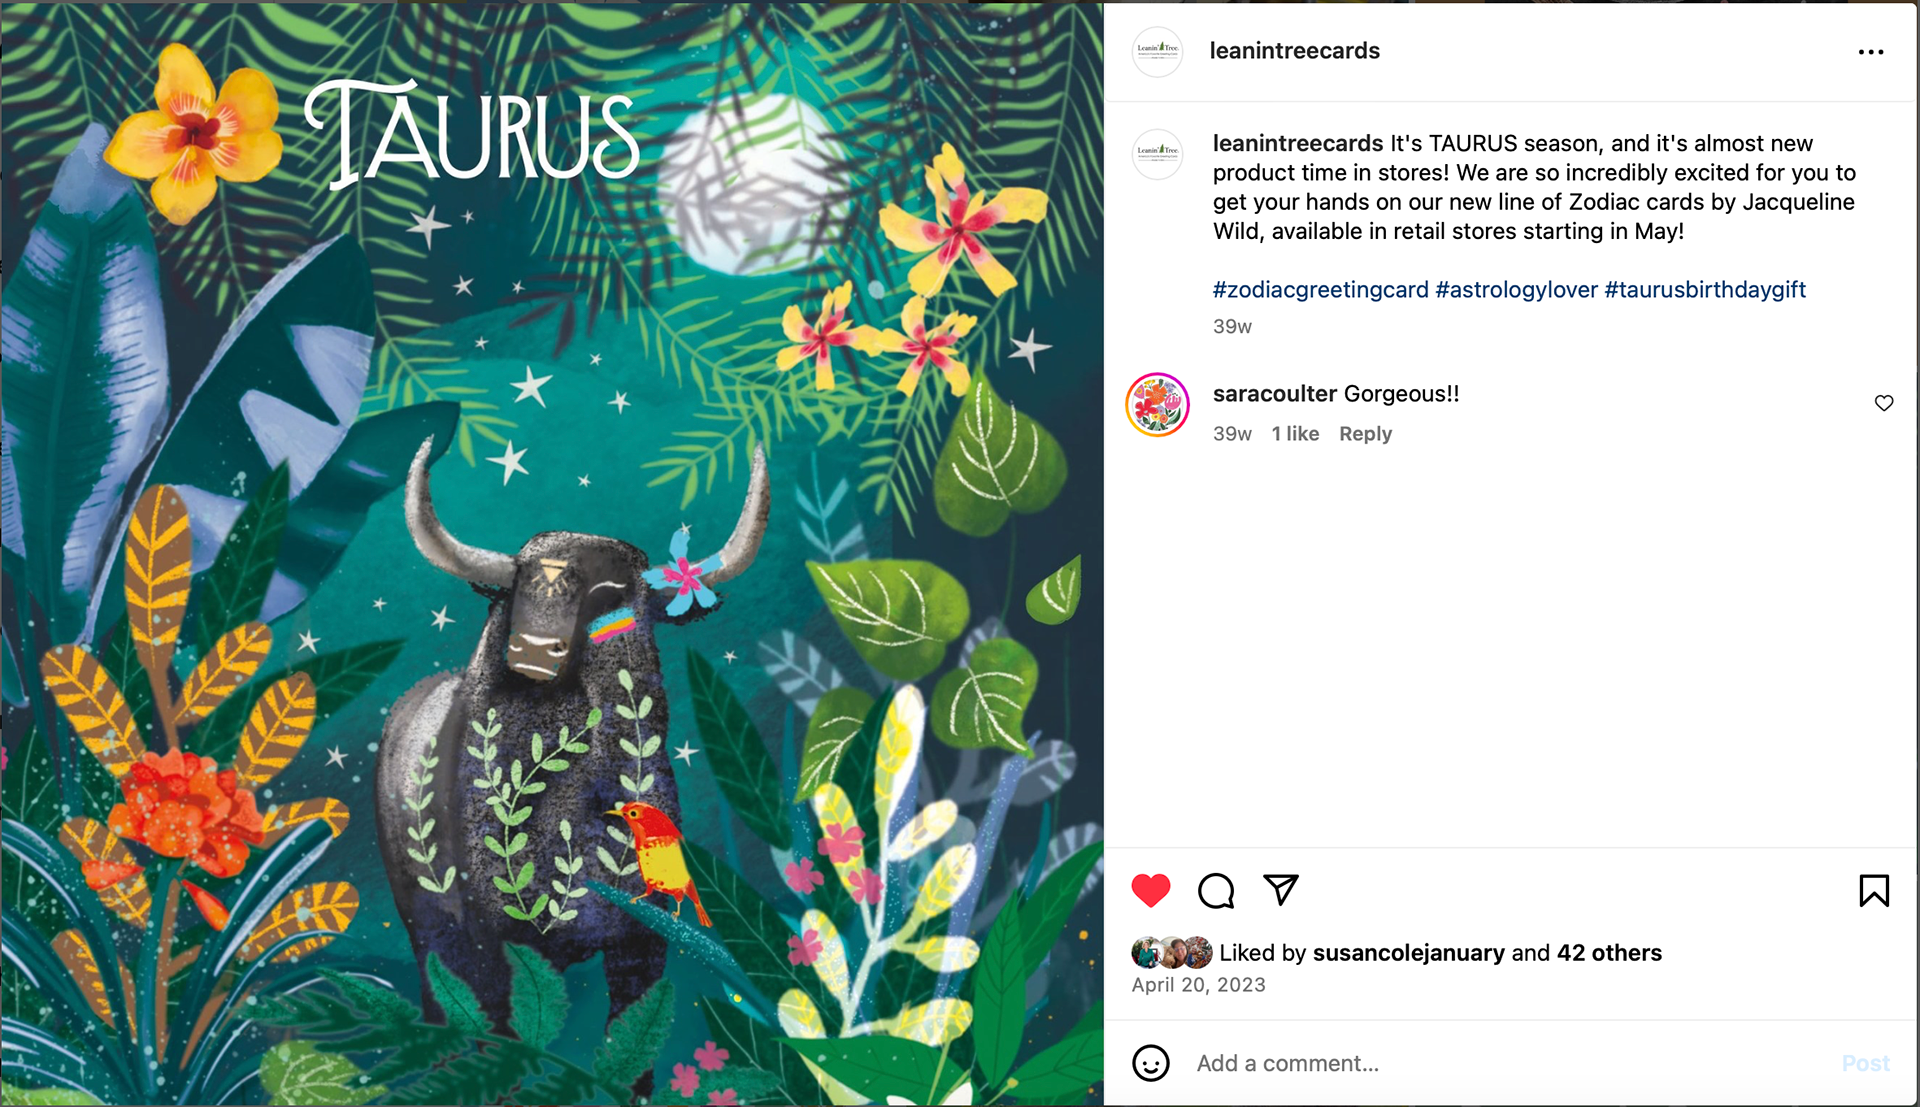Click the Taurus card image
This screenshot has width=1920, height=1107.
[552, 554]
